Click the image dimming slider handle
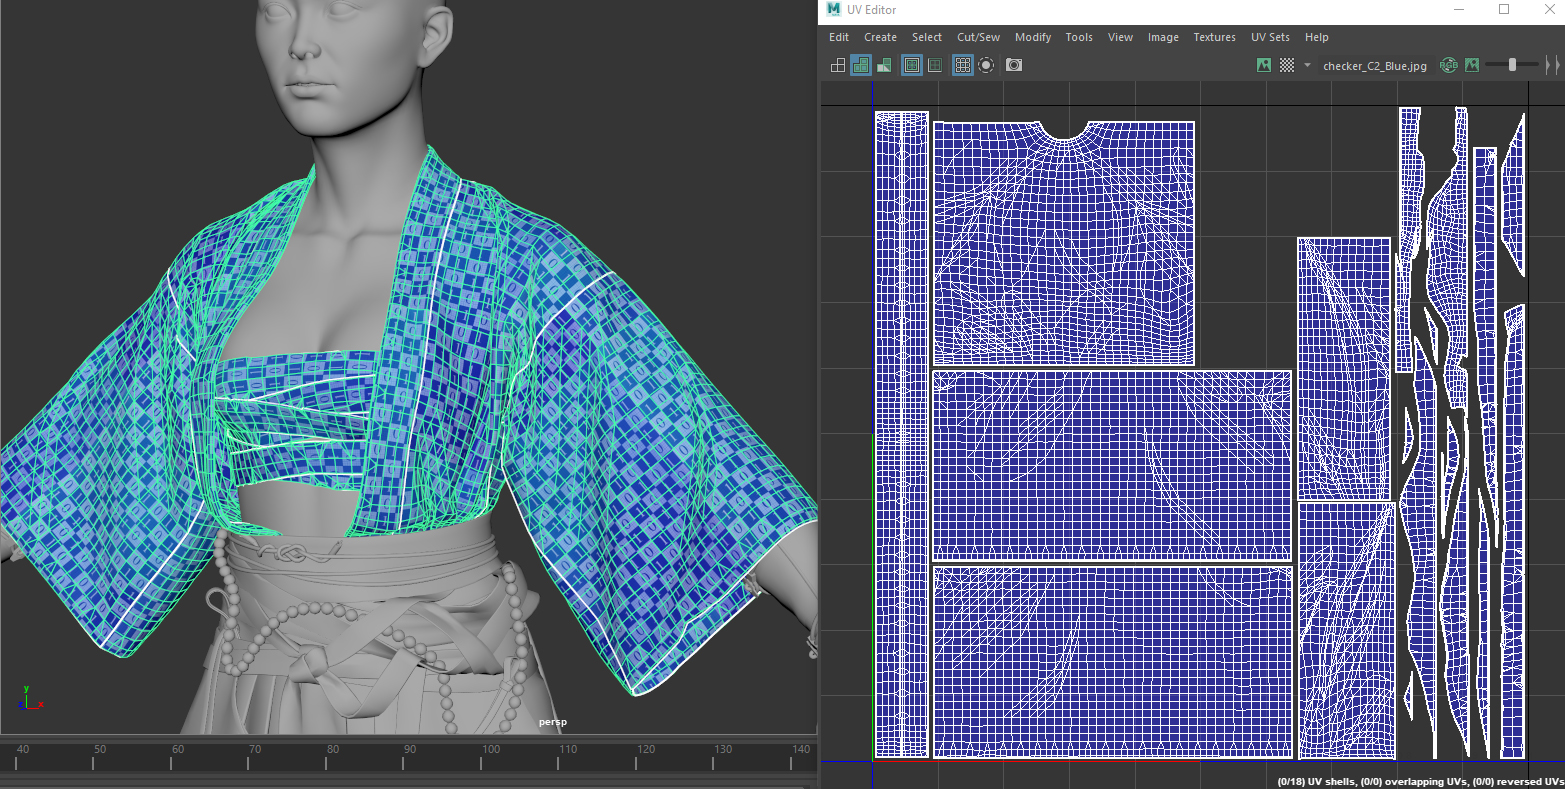Viewport: 1565px width, 789px height. pos(1512,65)
